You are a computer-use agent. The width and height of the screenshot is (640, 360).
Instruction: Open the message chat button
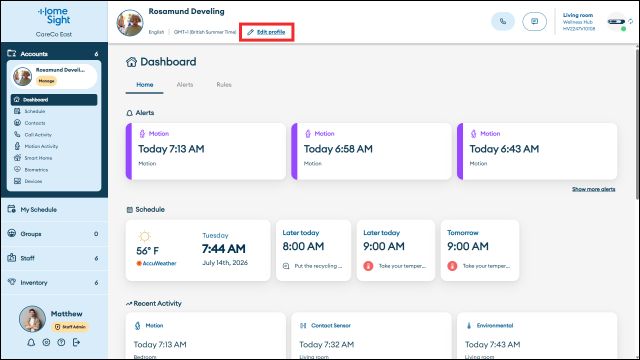tap(534, 22)
